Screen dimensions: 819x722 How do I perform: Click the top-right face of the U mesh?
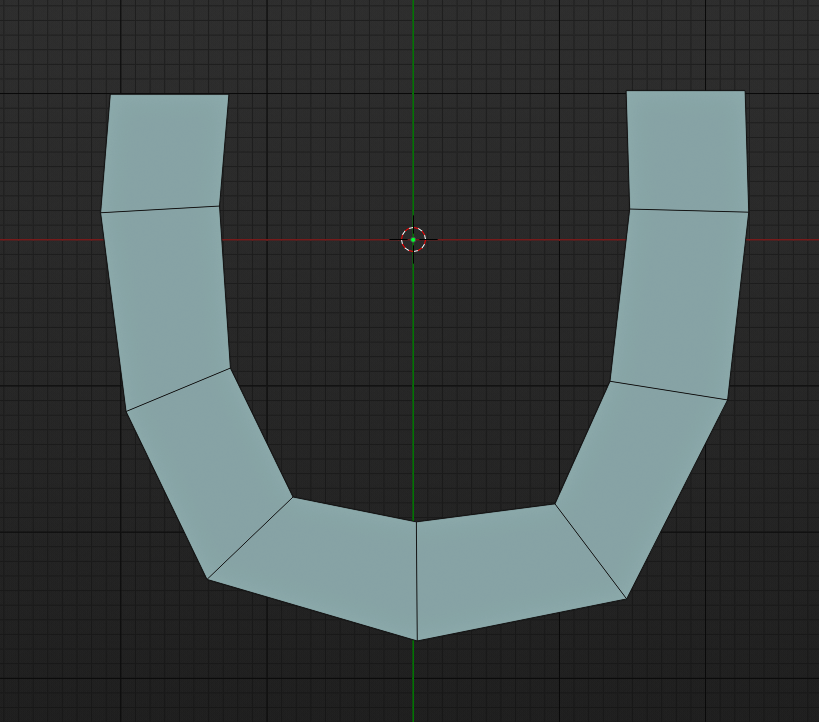pyautogui.click(x=685, y=150)
